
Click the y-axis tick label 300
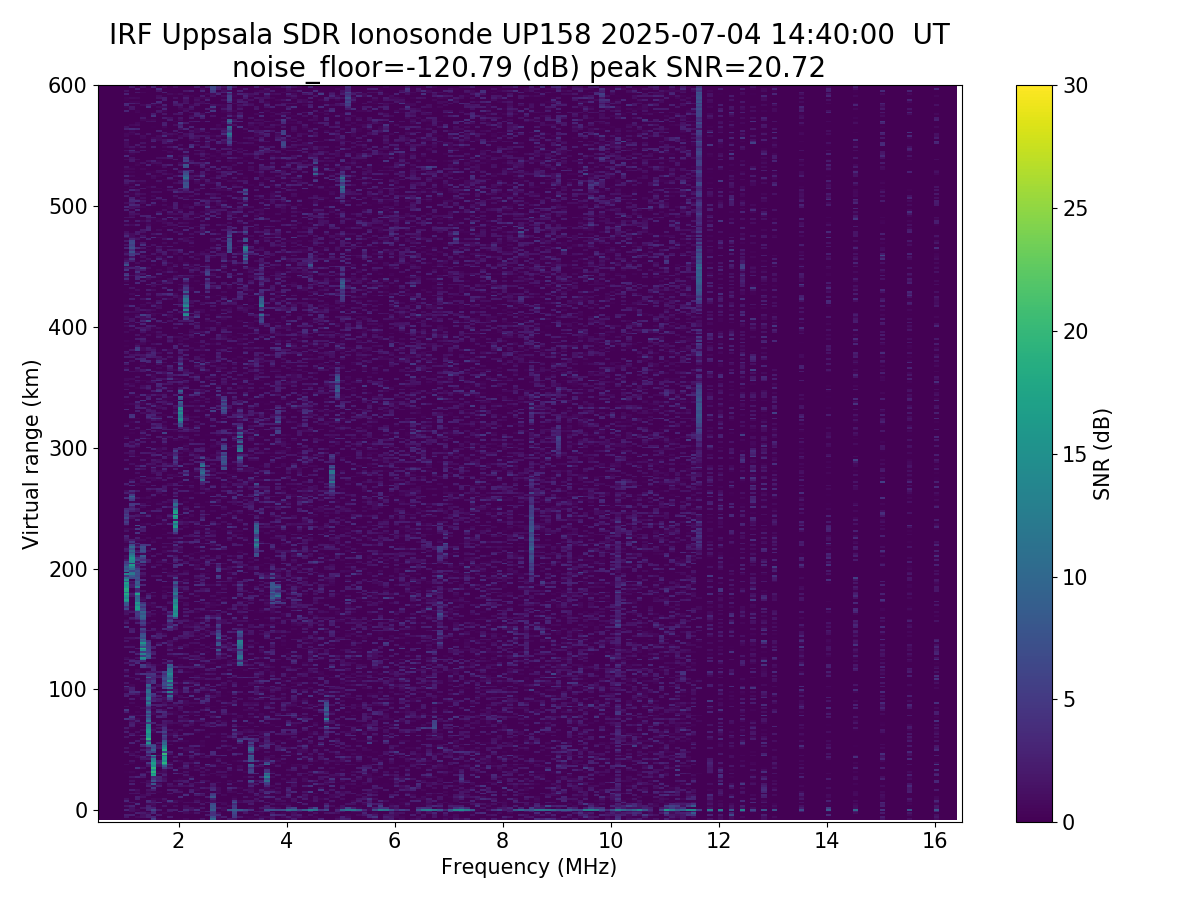(69, 448)
